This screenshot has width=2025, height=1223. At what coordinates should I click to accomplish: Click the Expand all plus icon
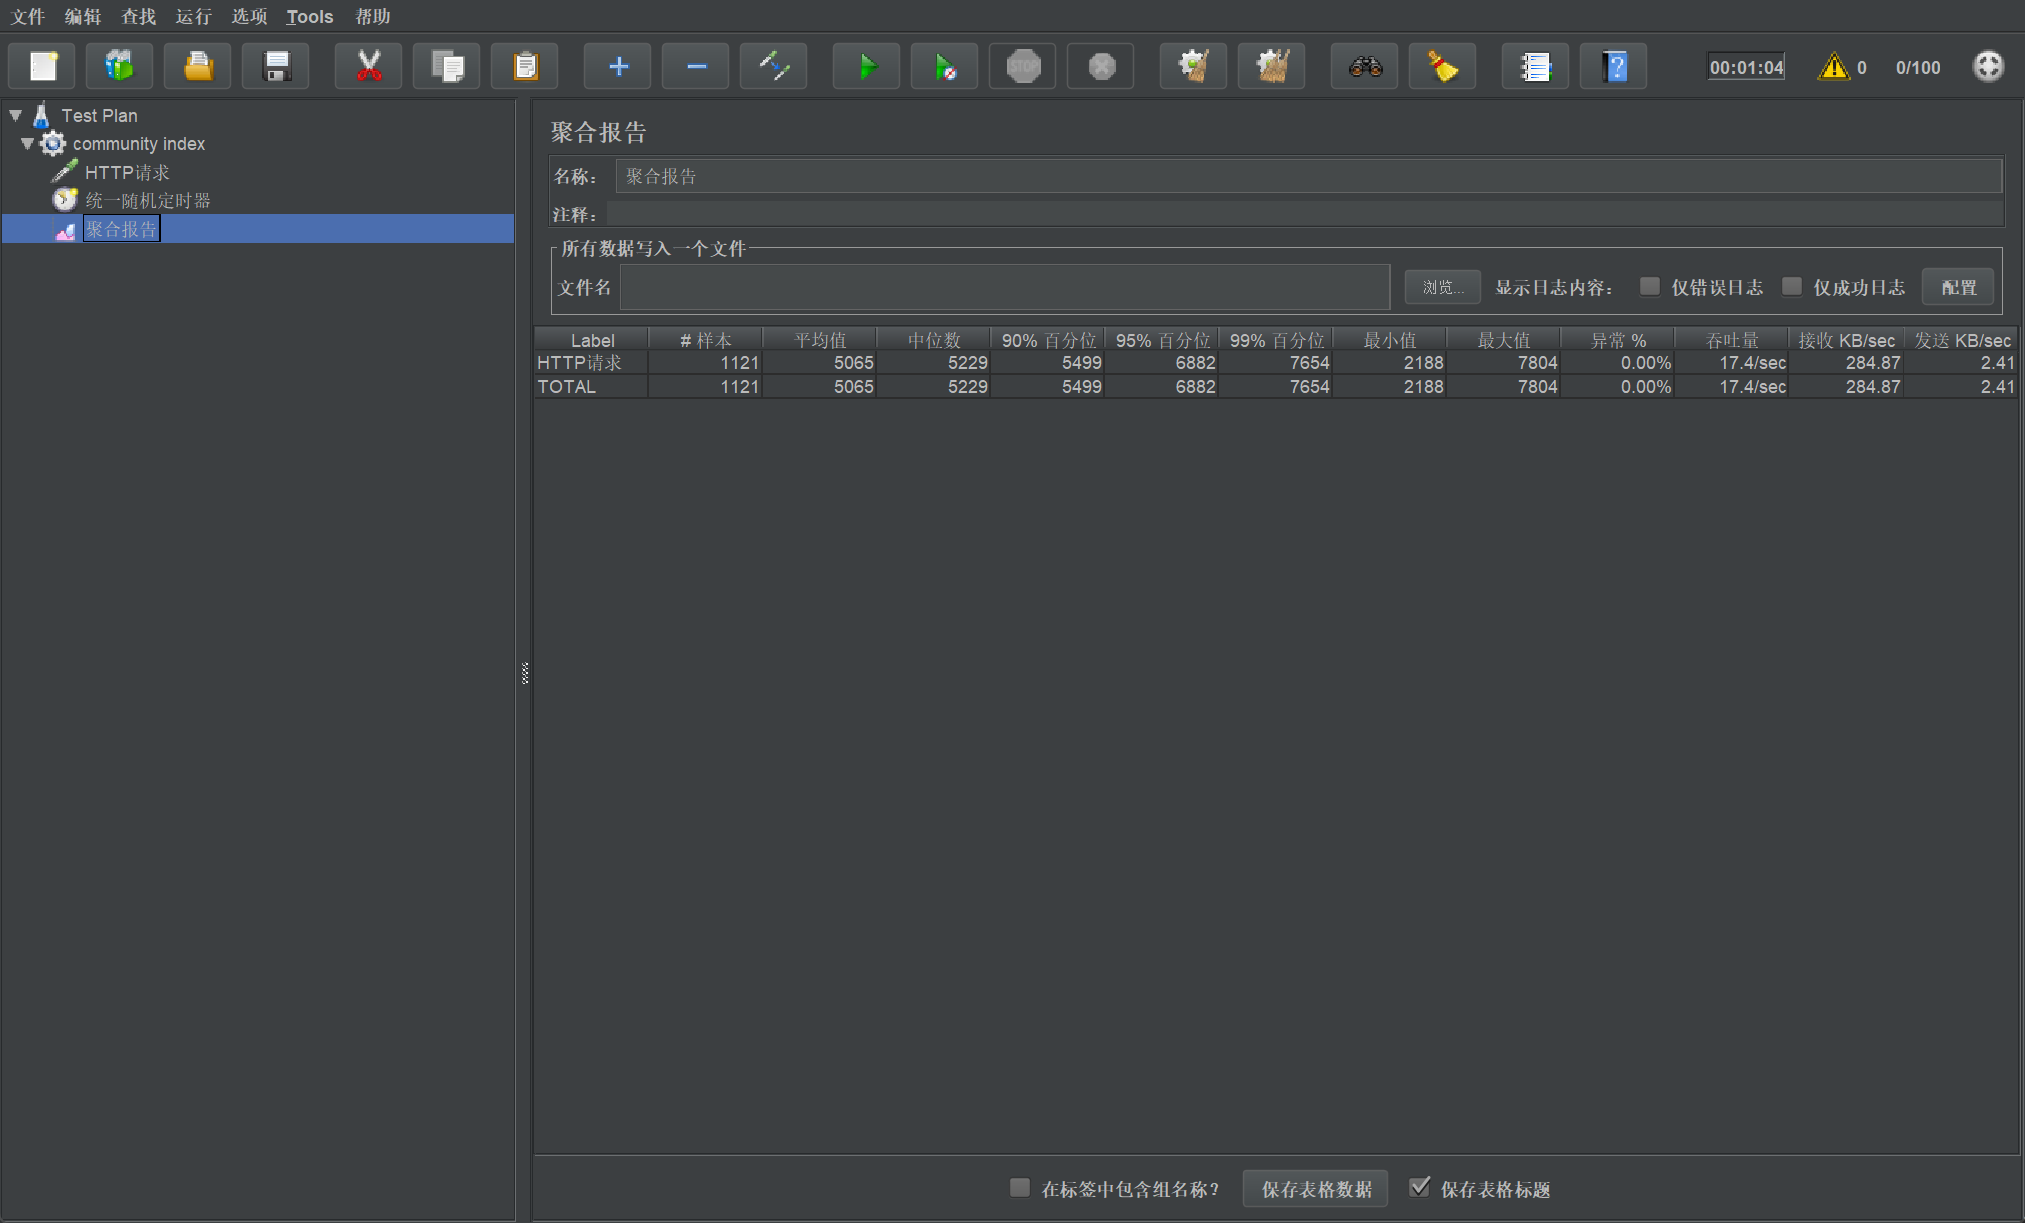[x=618, y=67]
